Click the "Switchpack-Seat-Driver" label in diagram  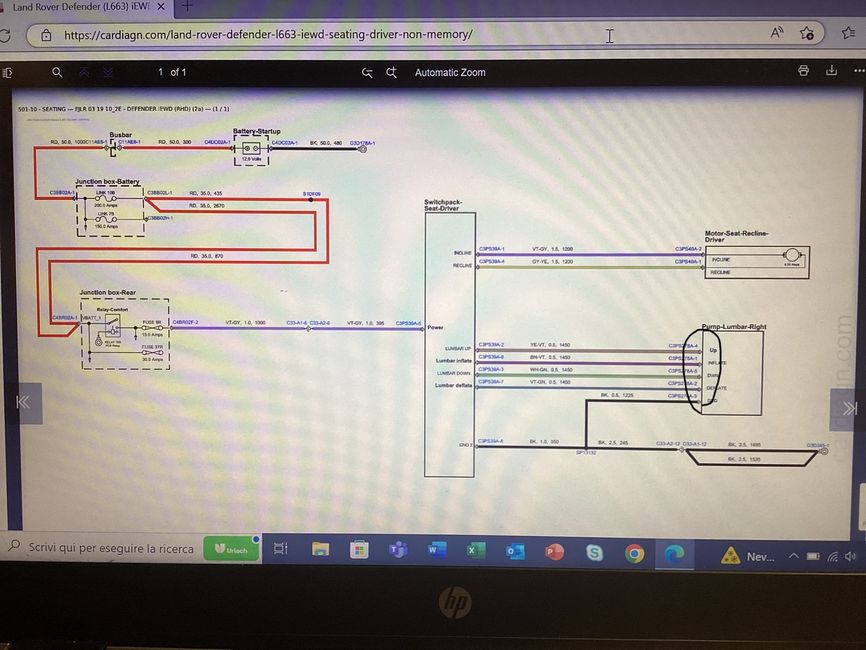[442, 205]
